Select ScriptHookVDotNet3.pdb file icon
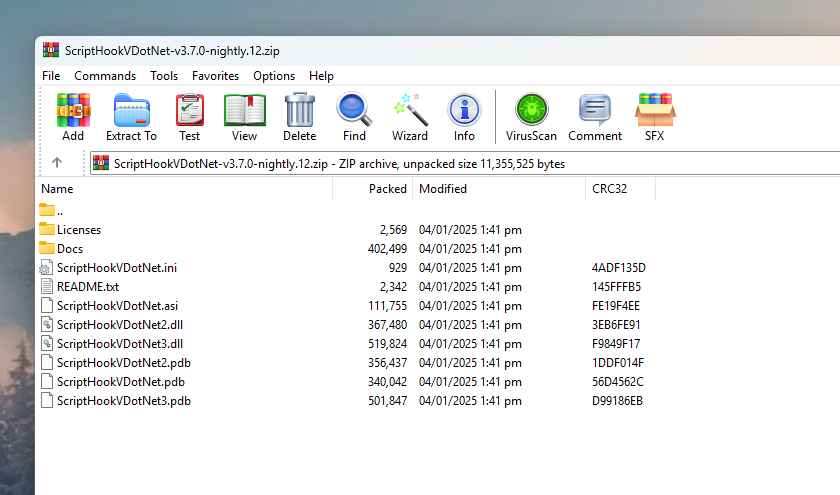 [47, 401]
